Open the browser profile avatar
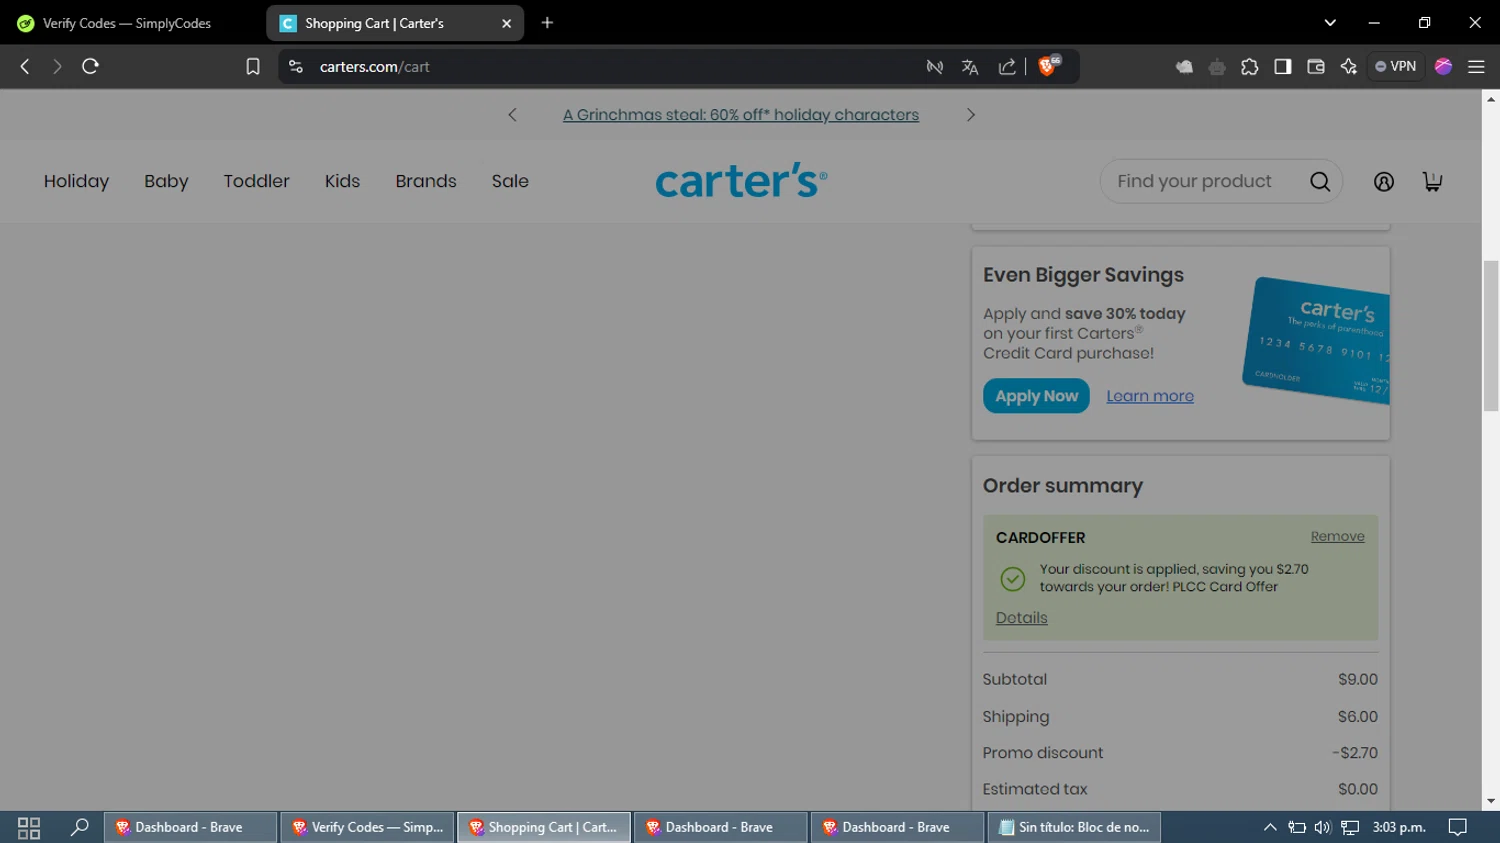The width and height of the screenshot is (1500, 843). point(1443,67)
